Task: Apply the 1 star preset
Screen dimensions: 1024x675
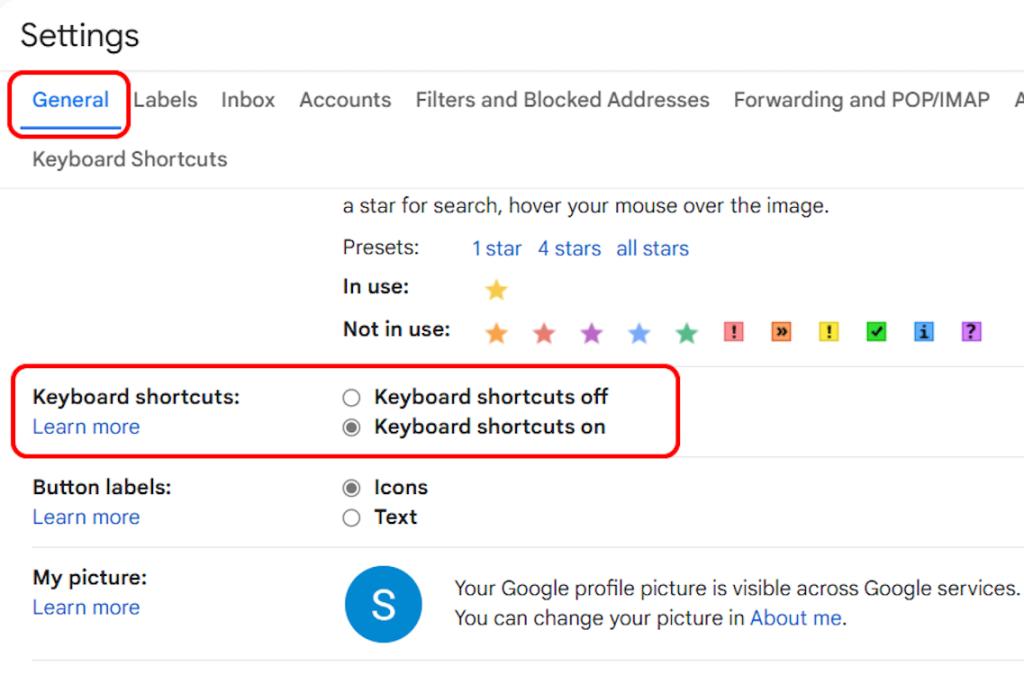Action: [x=497, y=249]
